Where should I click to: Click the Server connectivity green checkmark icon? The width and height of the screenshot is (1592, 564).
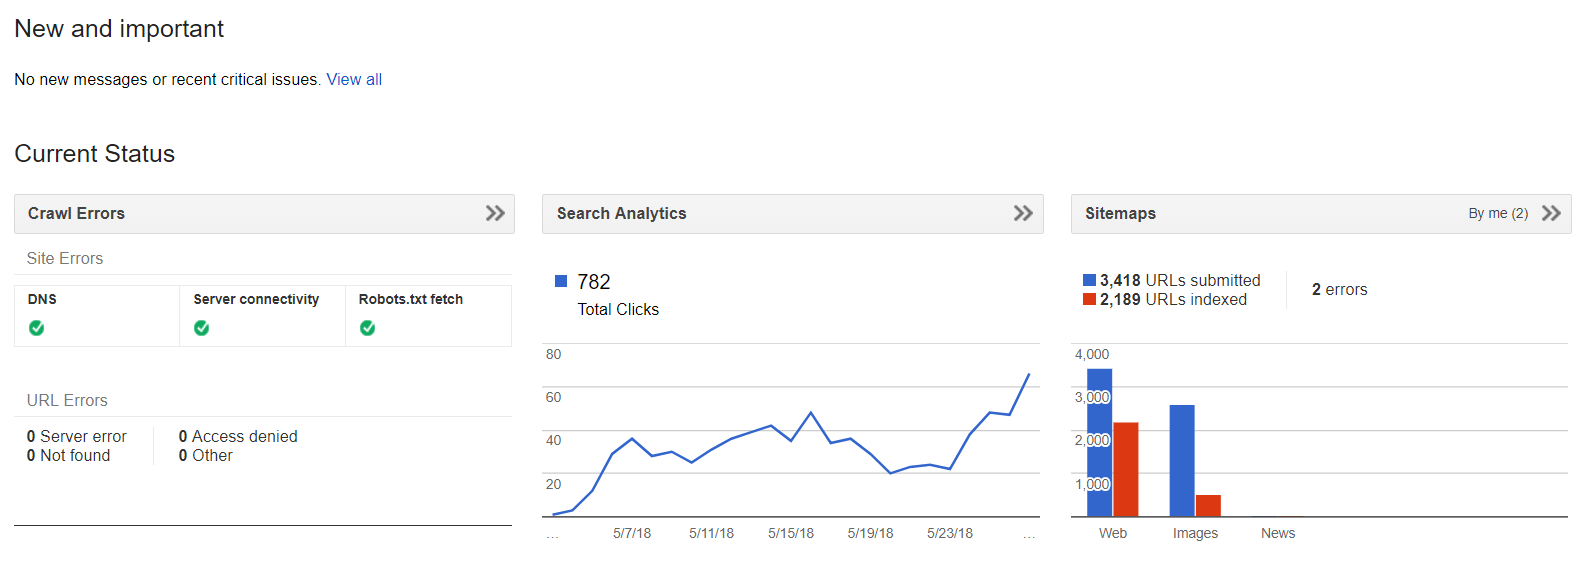pos(202,328)
